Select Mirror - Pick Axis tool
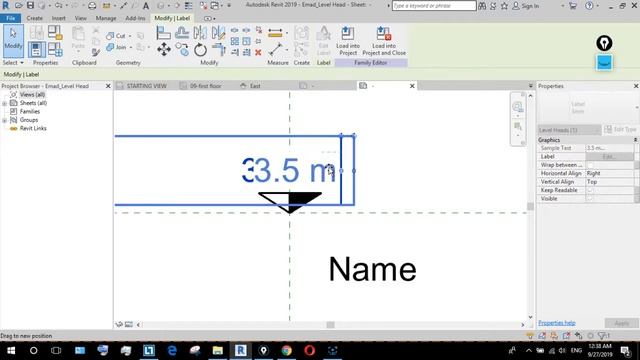The width and height of the screenshot is (640, 360). point(200,33)
